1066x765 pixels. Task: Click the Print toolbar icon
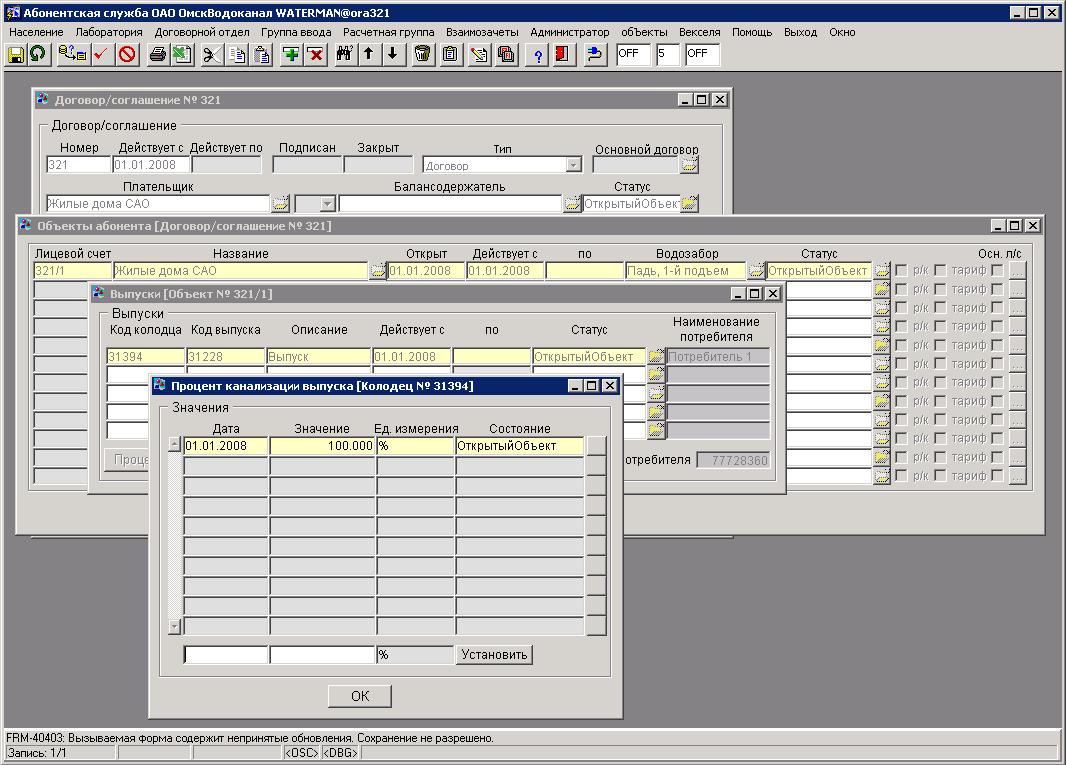pyautogui.click(x=157, y=55)
